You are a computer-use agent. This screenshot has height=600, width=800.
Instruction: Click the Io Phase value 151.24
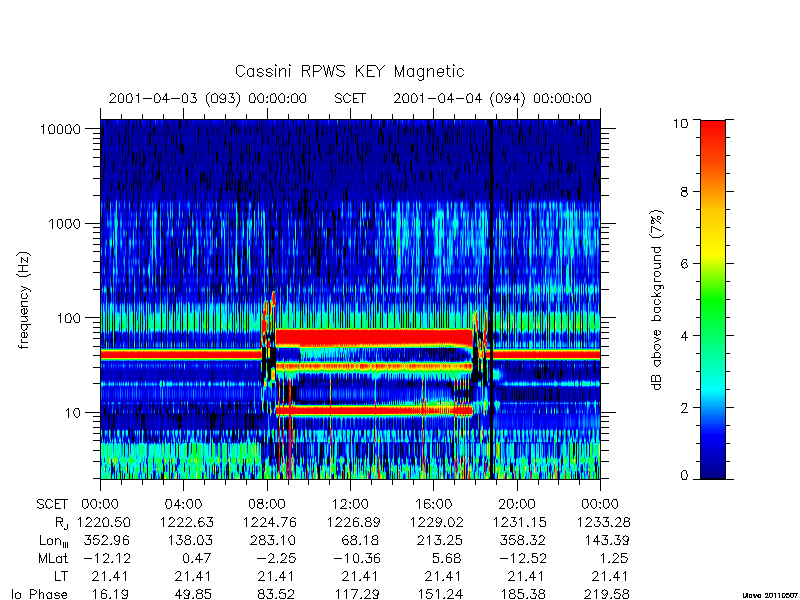tap(440, 594)
